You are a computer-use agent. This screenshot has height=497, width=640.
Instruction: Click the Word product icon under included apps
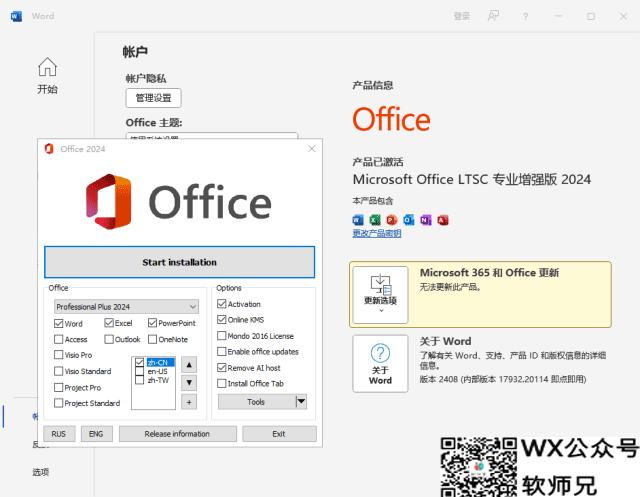(x=358, y=220)
